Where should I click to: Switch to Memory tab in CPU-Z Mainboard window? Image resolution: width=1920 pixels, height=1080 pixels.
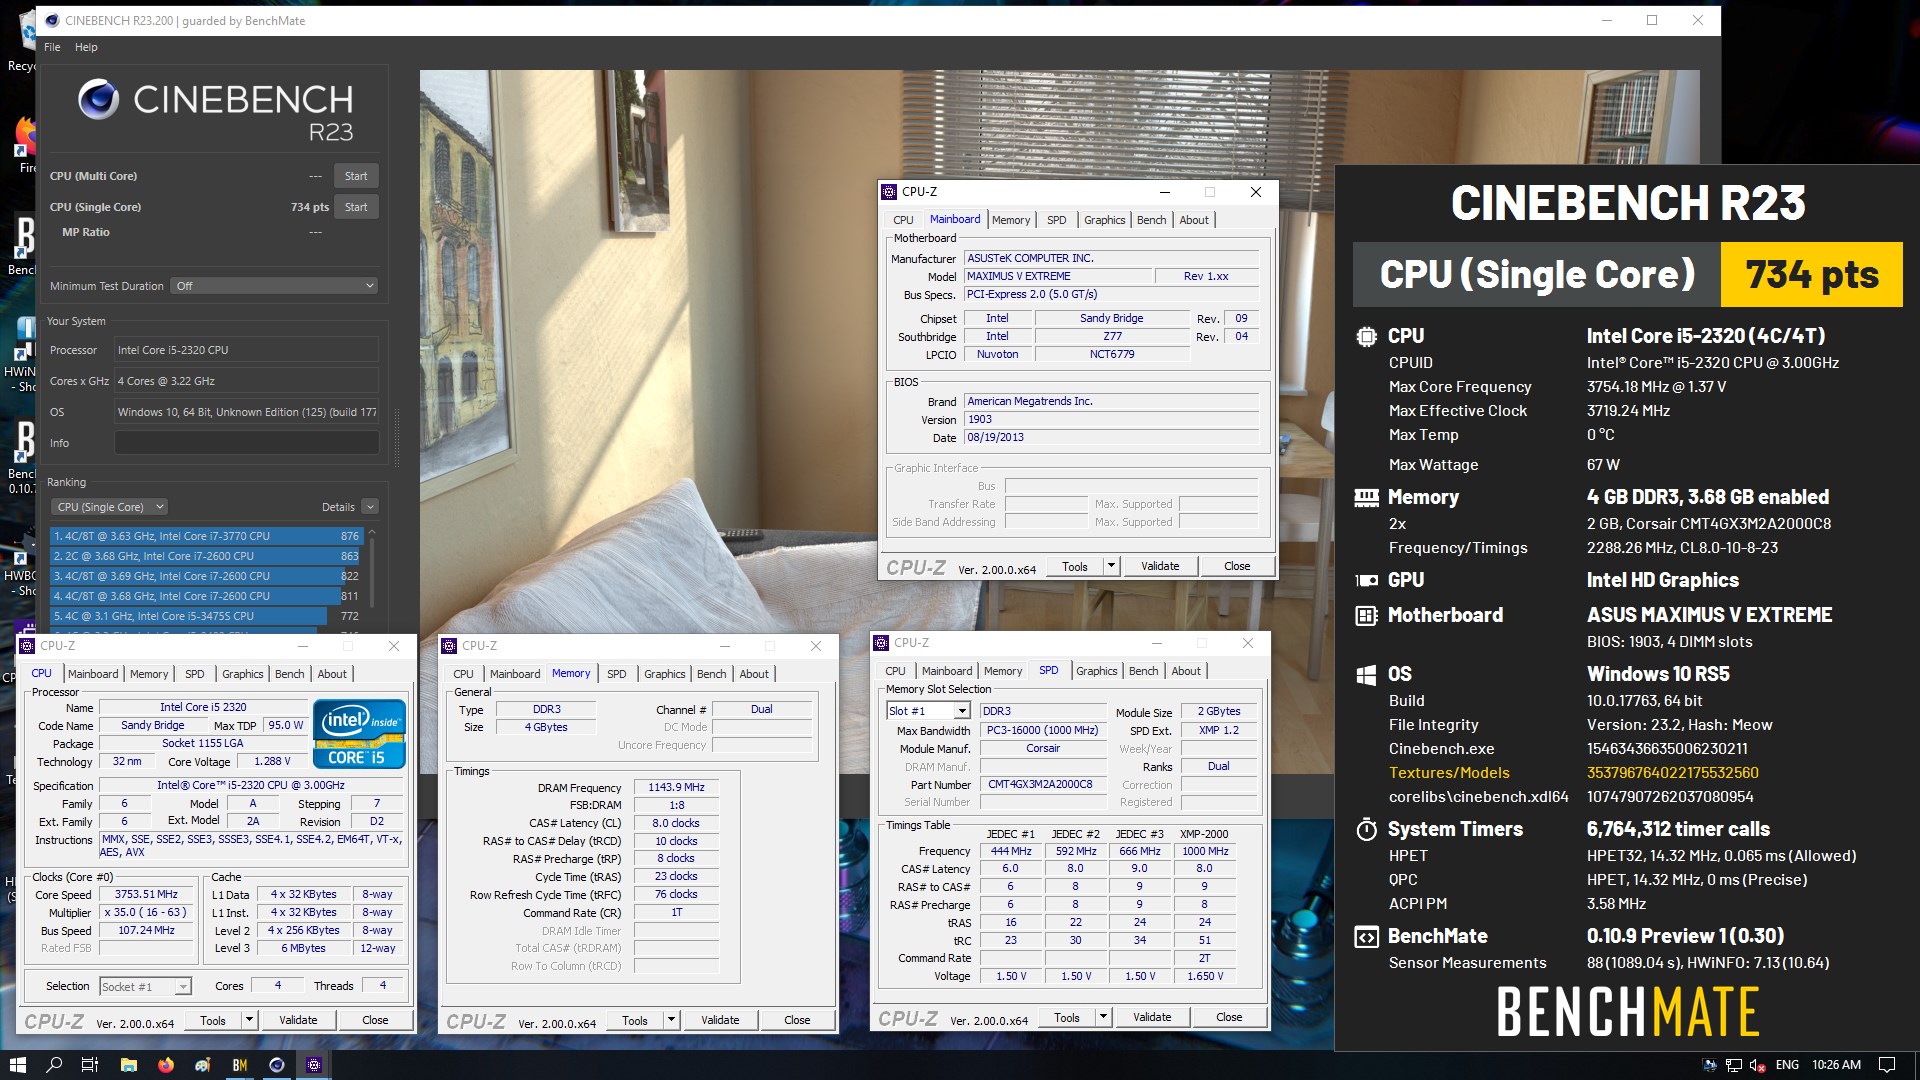pyautogui.click(x=1011, y=220)
